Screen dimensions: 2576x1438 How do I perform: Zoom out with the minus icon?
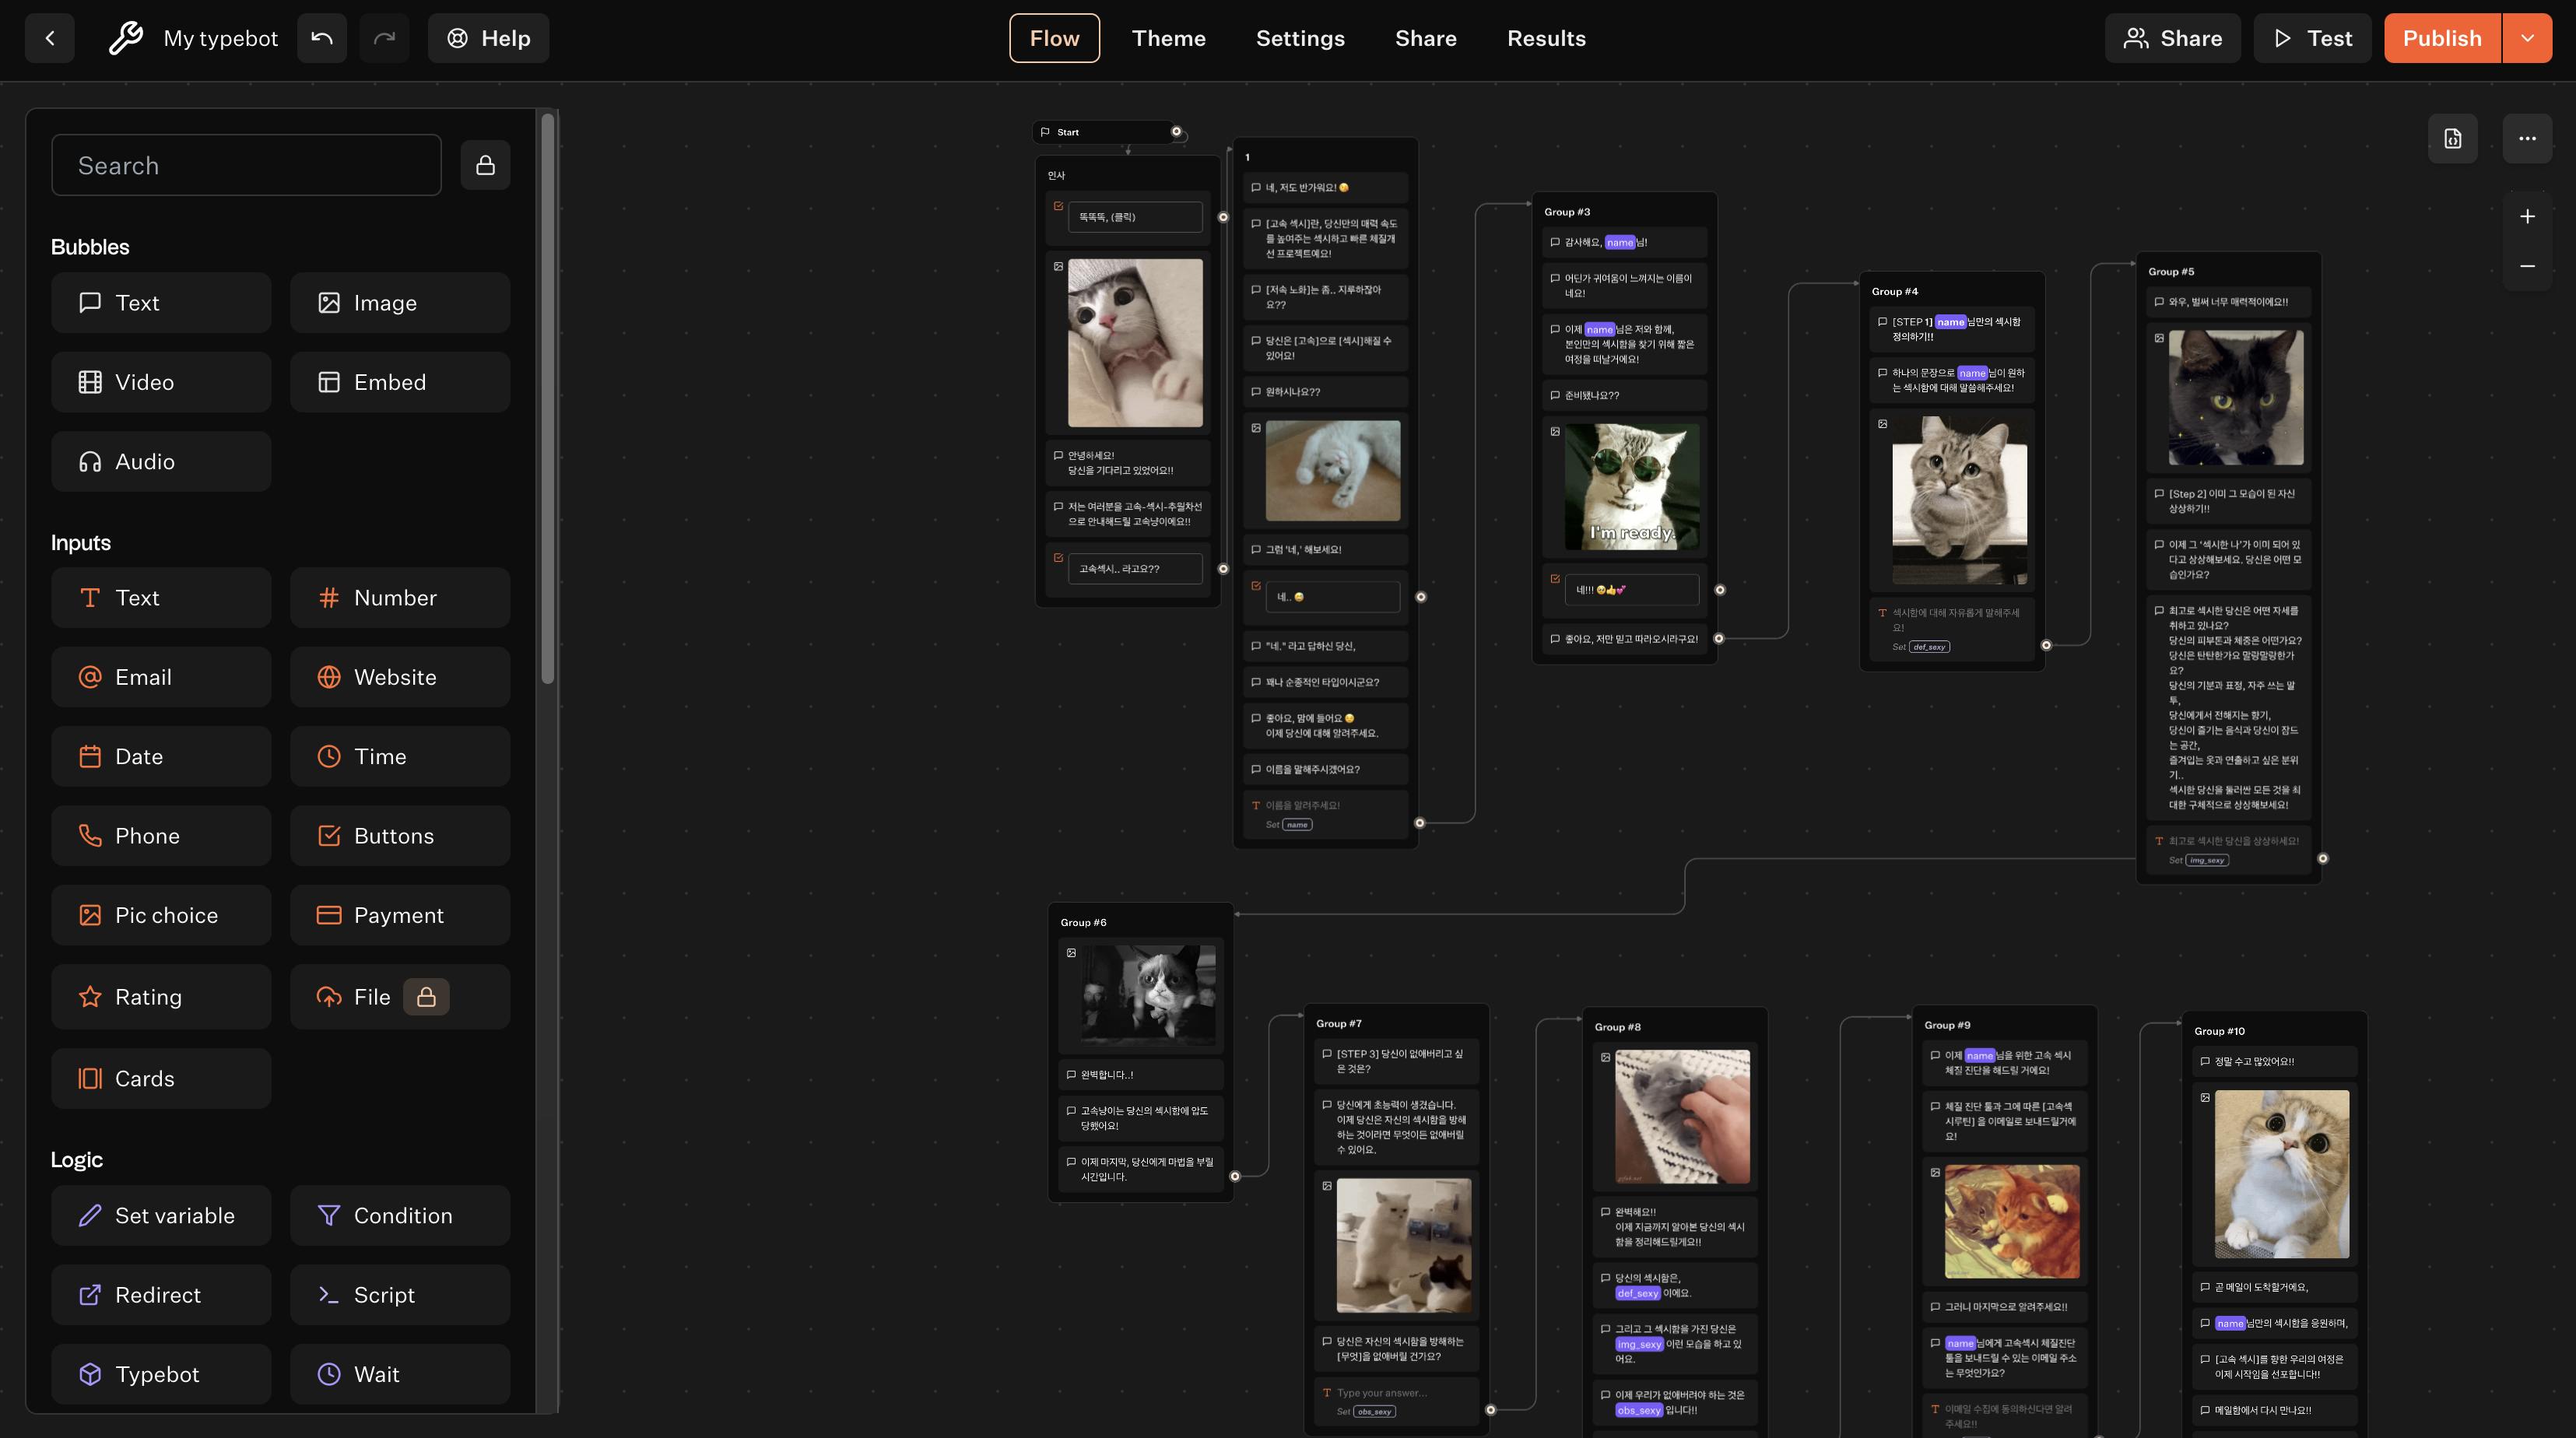pos(2527,266)
